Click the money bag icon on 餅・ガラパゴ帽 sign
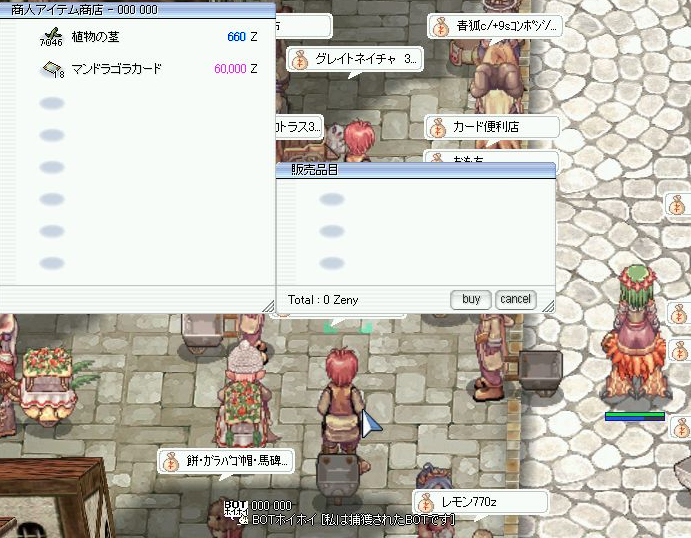Viewport: 691px width, 538px height. [x=171, y=462]
